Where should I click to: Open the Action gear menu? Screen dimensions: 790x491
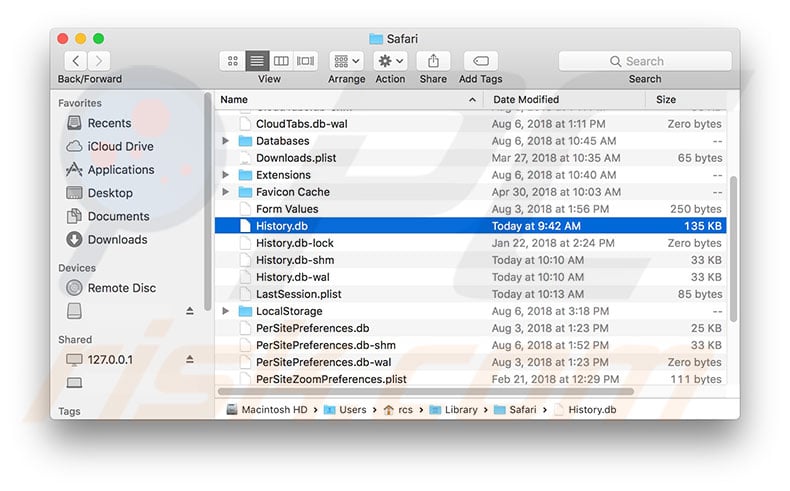390,61
